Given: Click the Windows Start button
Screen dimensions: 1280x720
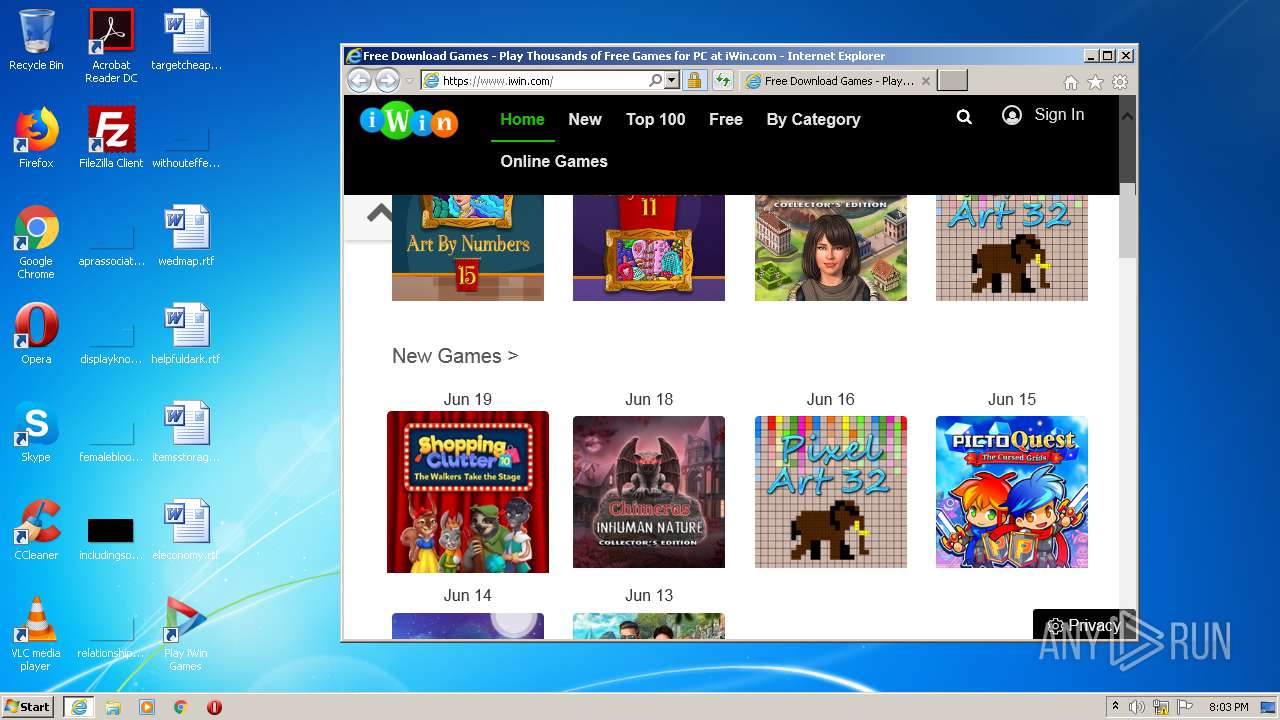Looking at the screenshot, I should 27,707.
